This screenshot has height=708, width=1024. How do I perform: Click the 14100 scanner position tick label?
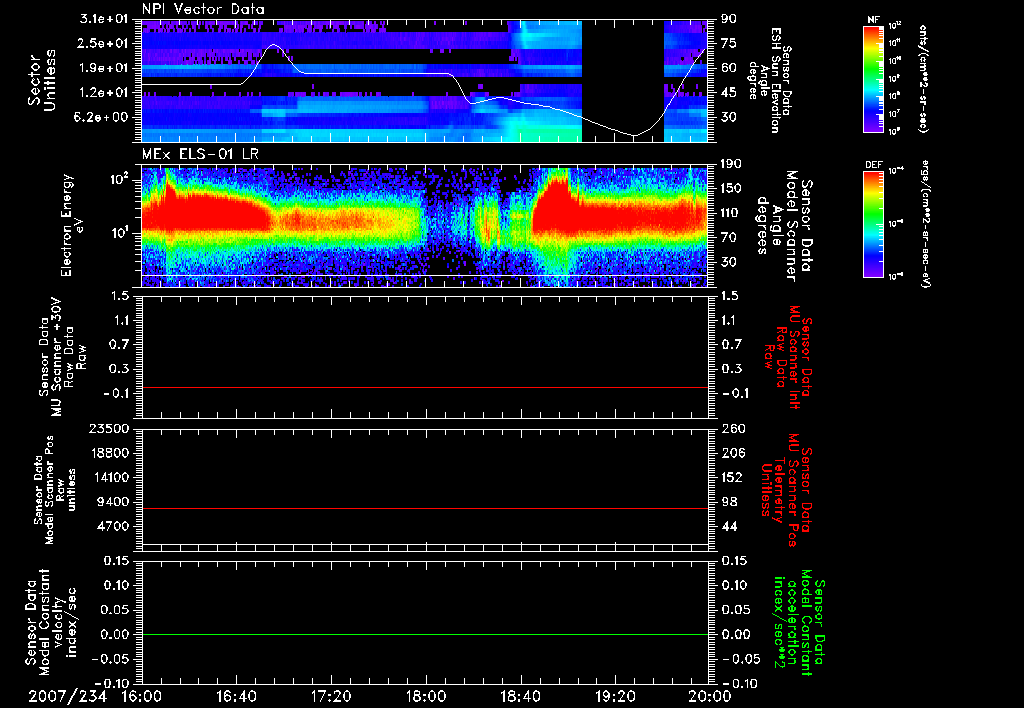pyautogui.click(x=109, y=477)
